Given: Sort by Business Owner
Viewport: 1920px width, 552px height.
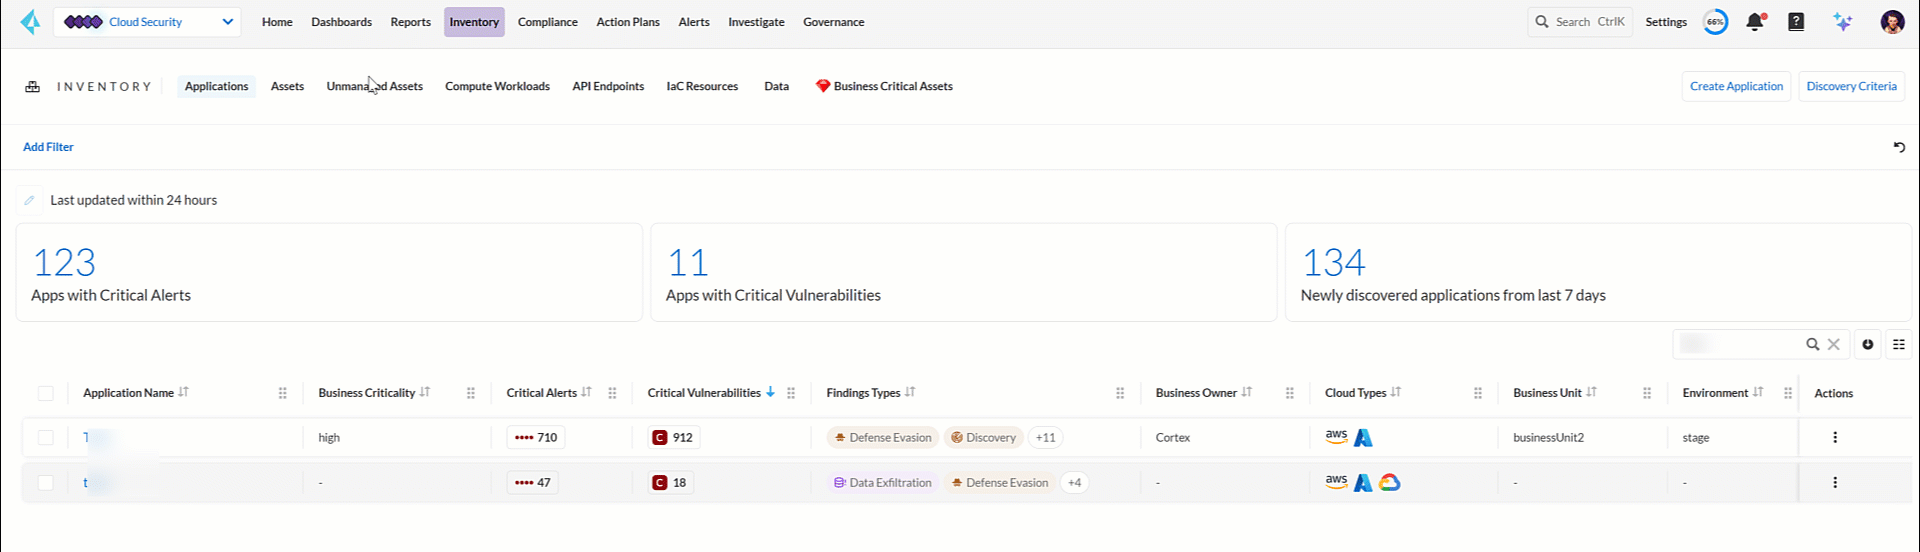Looking at the screenshot, I should point(1247,392).
